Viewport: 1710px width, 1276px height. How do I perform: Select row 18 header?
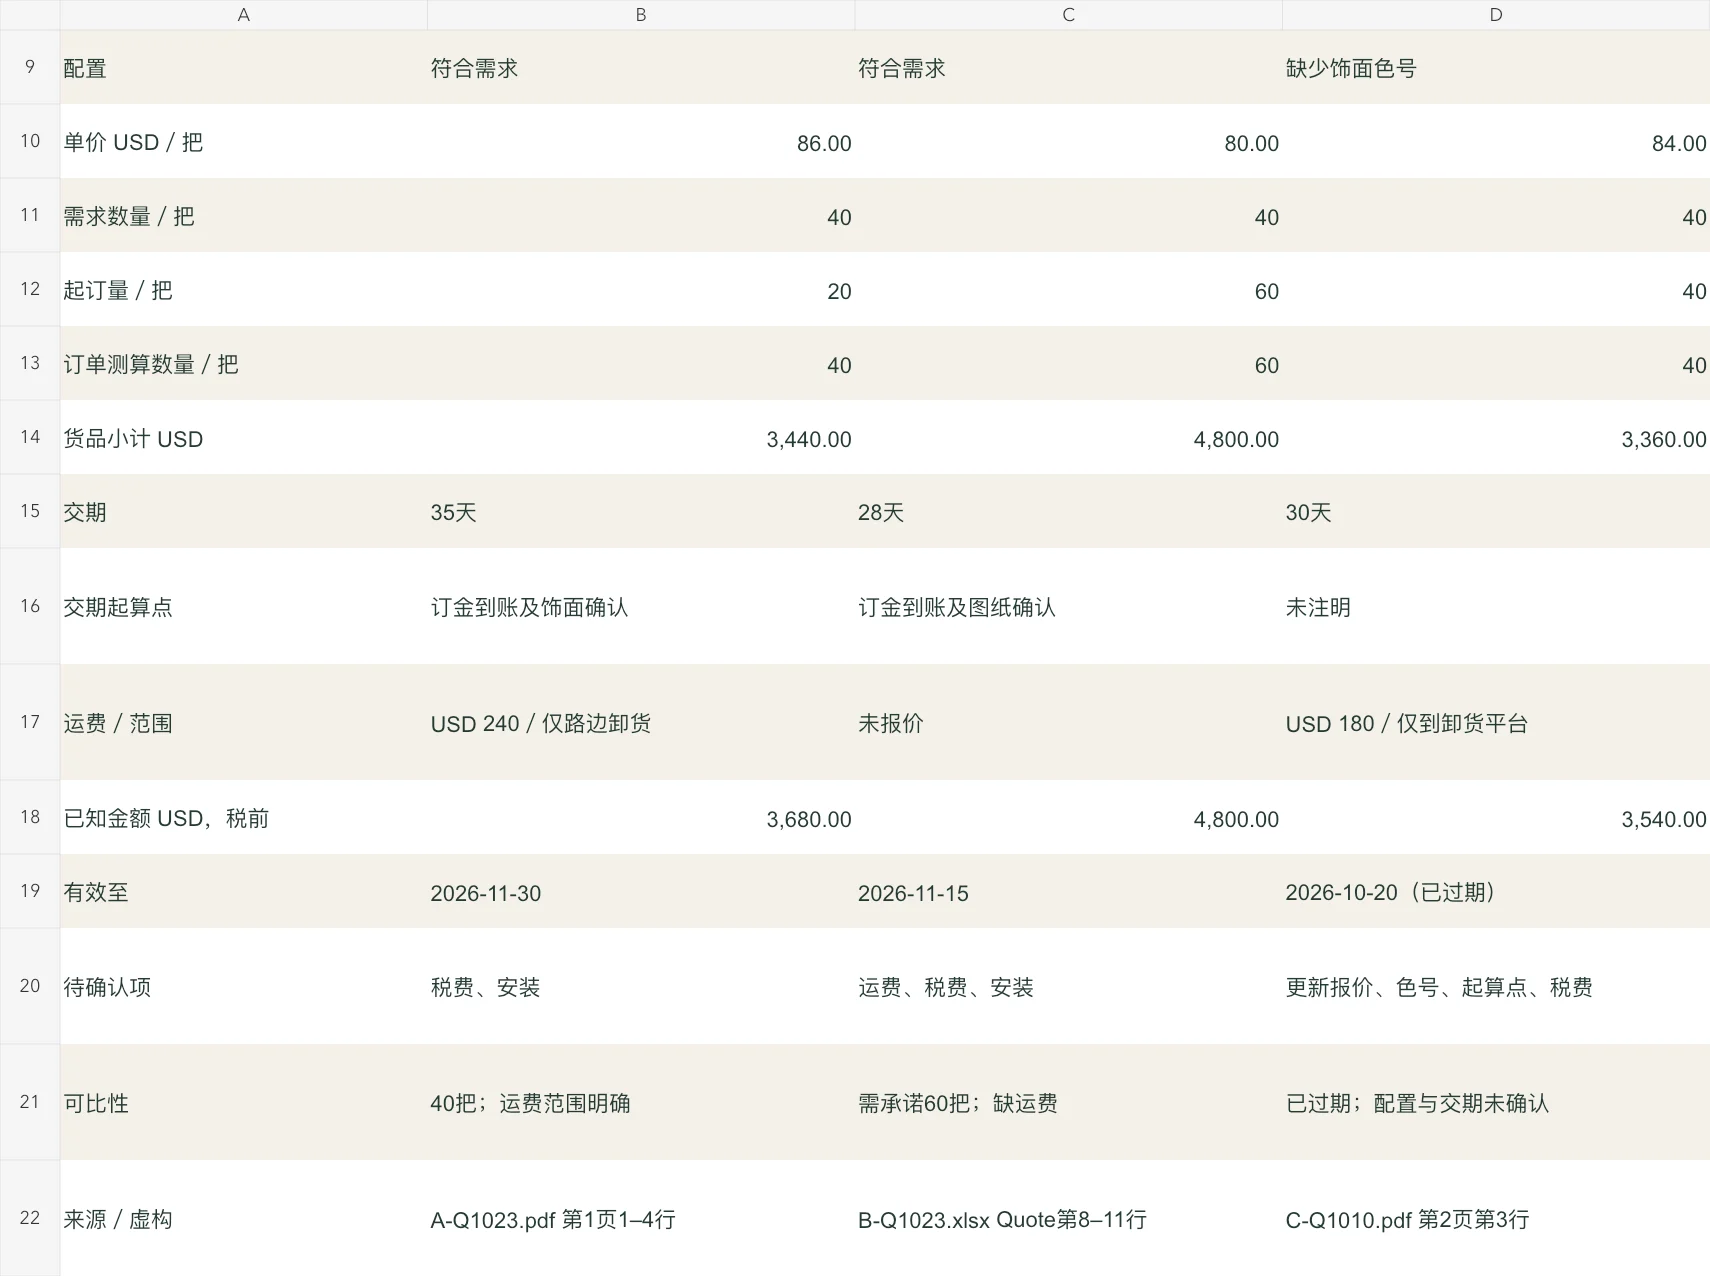point(30,817)
